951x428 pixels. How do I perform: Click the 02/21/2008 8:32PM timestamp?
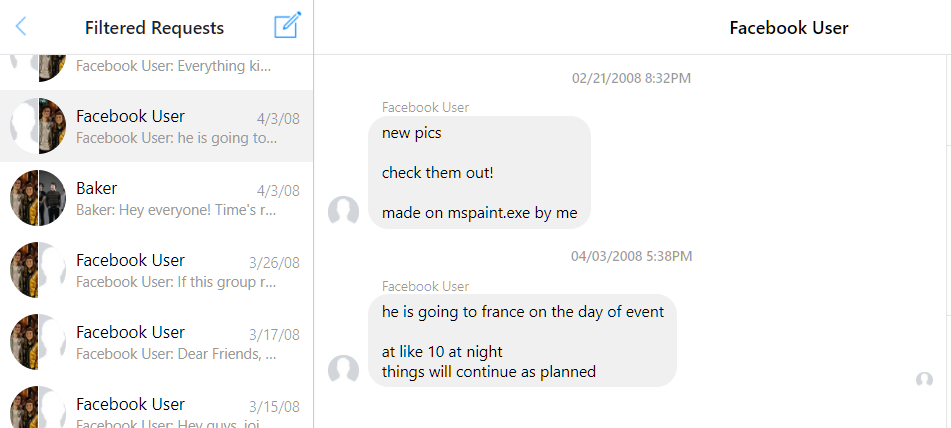point(631,78)
